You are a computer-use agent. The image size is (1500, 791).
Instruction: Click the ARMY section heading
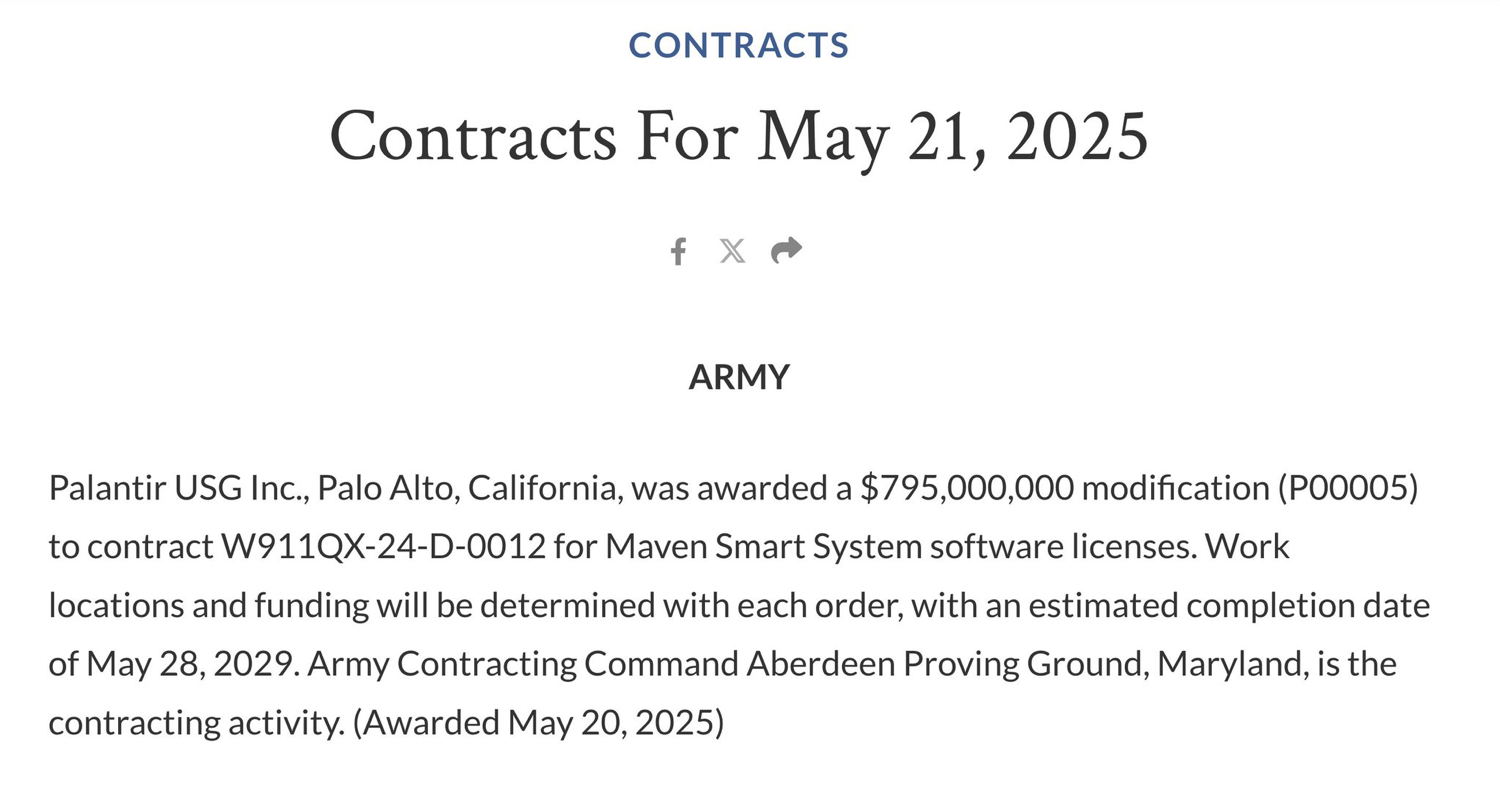(739, 377)
